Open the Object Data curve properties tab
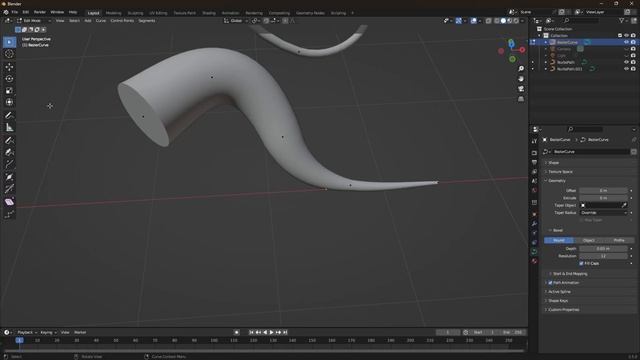The image size is (640, 360). [x=534, y=252]
